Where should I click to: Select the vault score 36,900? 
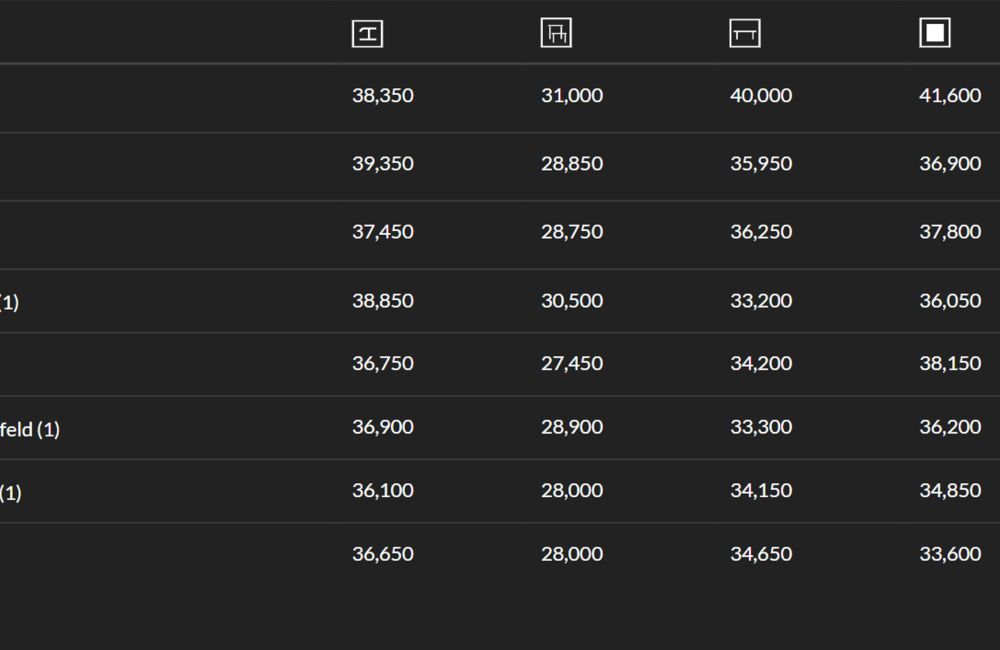[x=382, y=427]
